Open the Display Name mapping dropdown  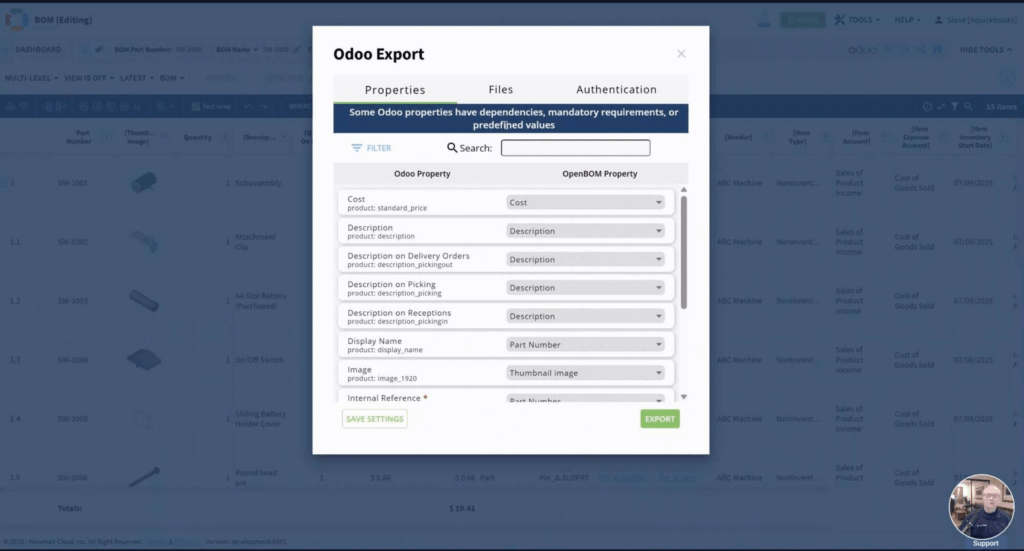[x=585, y=345]
